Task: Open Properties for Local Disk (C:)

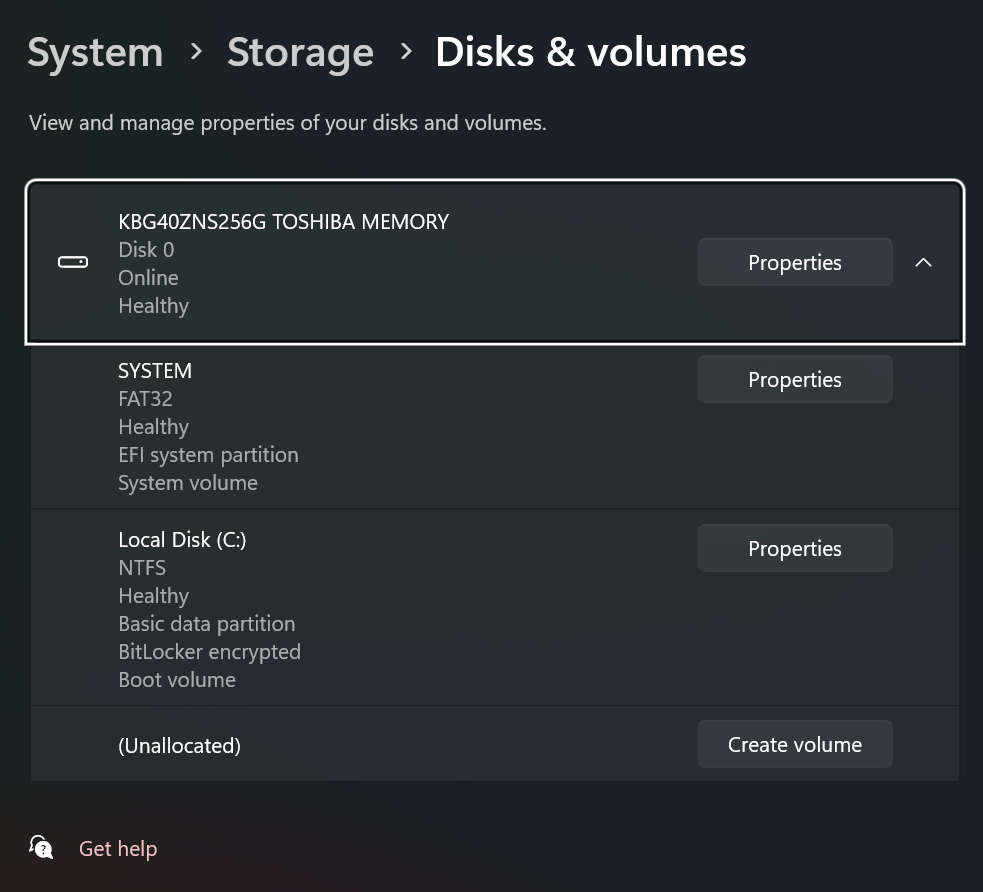Action: point(794,548)
